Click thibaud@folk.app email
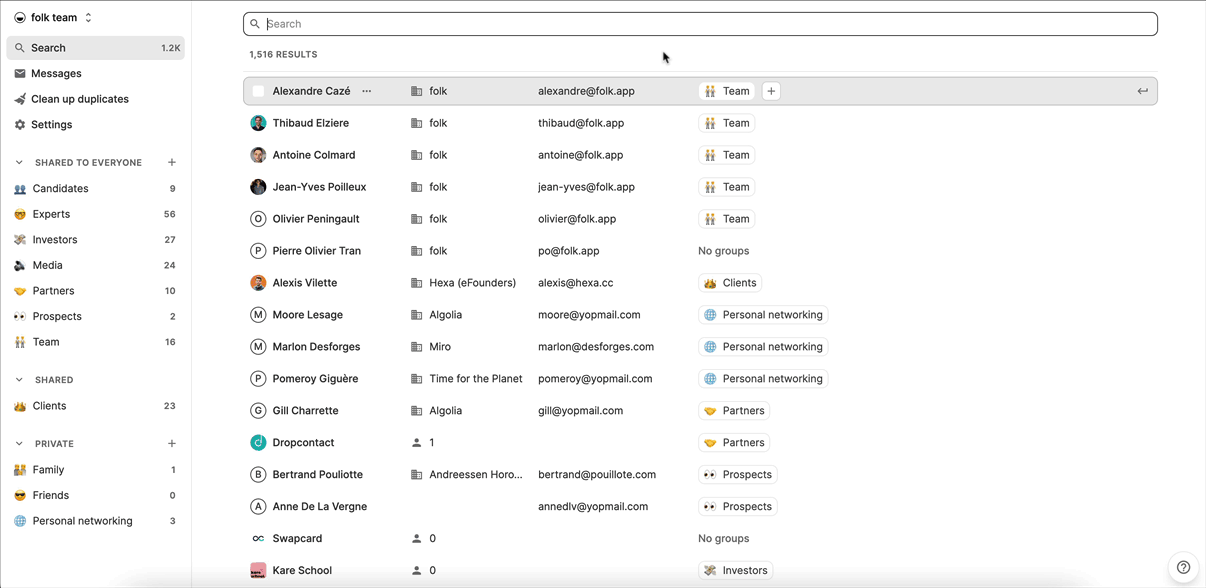 point(581,123)
